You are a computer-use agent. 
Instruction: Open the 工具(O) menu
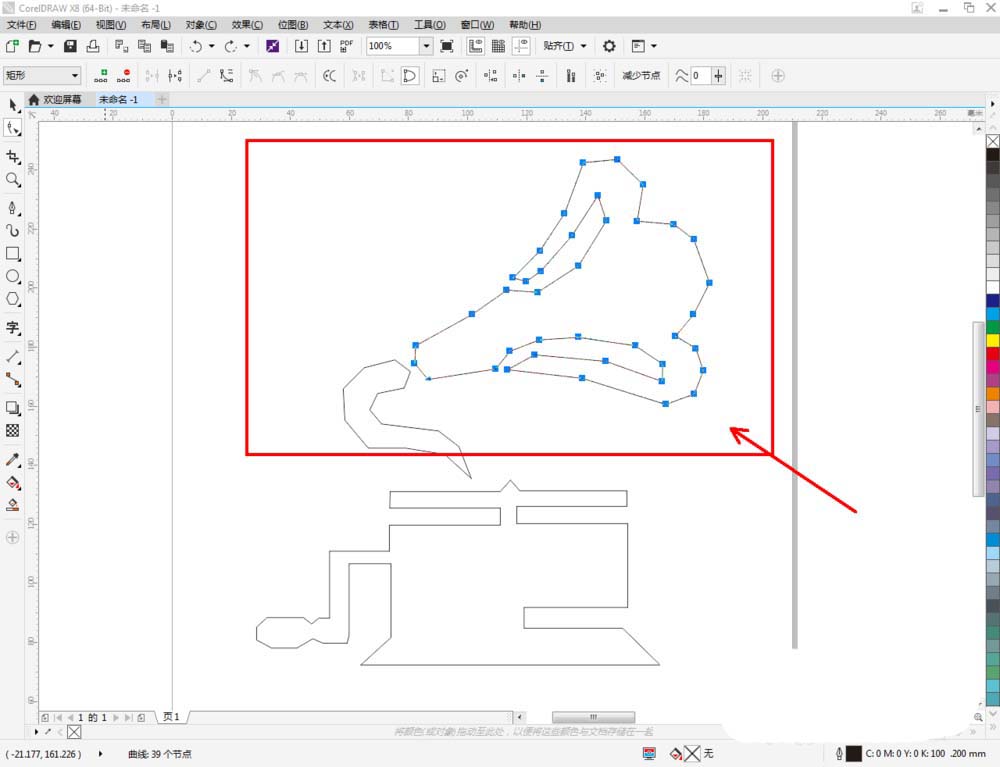(429, 25)
